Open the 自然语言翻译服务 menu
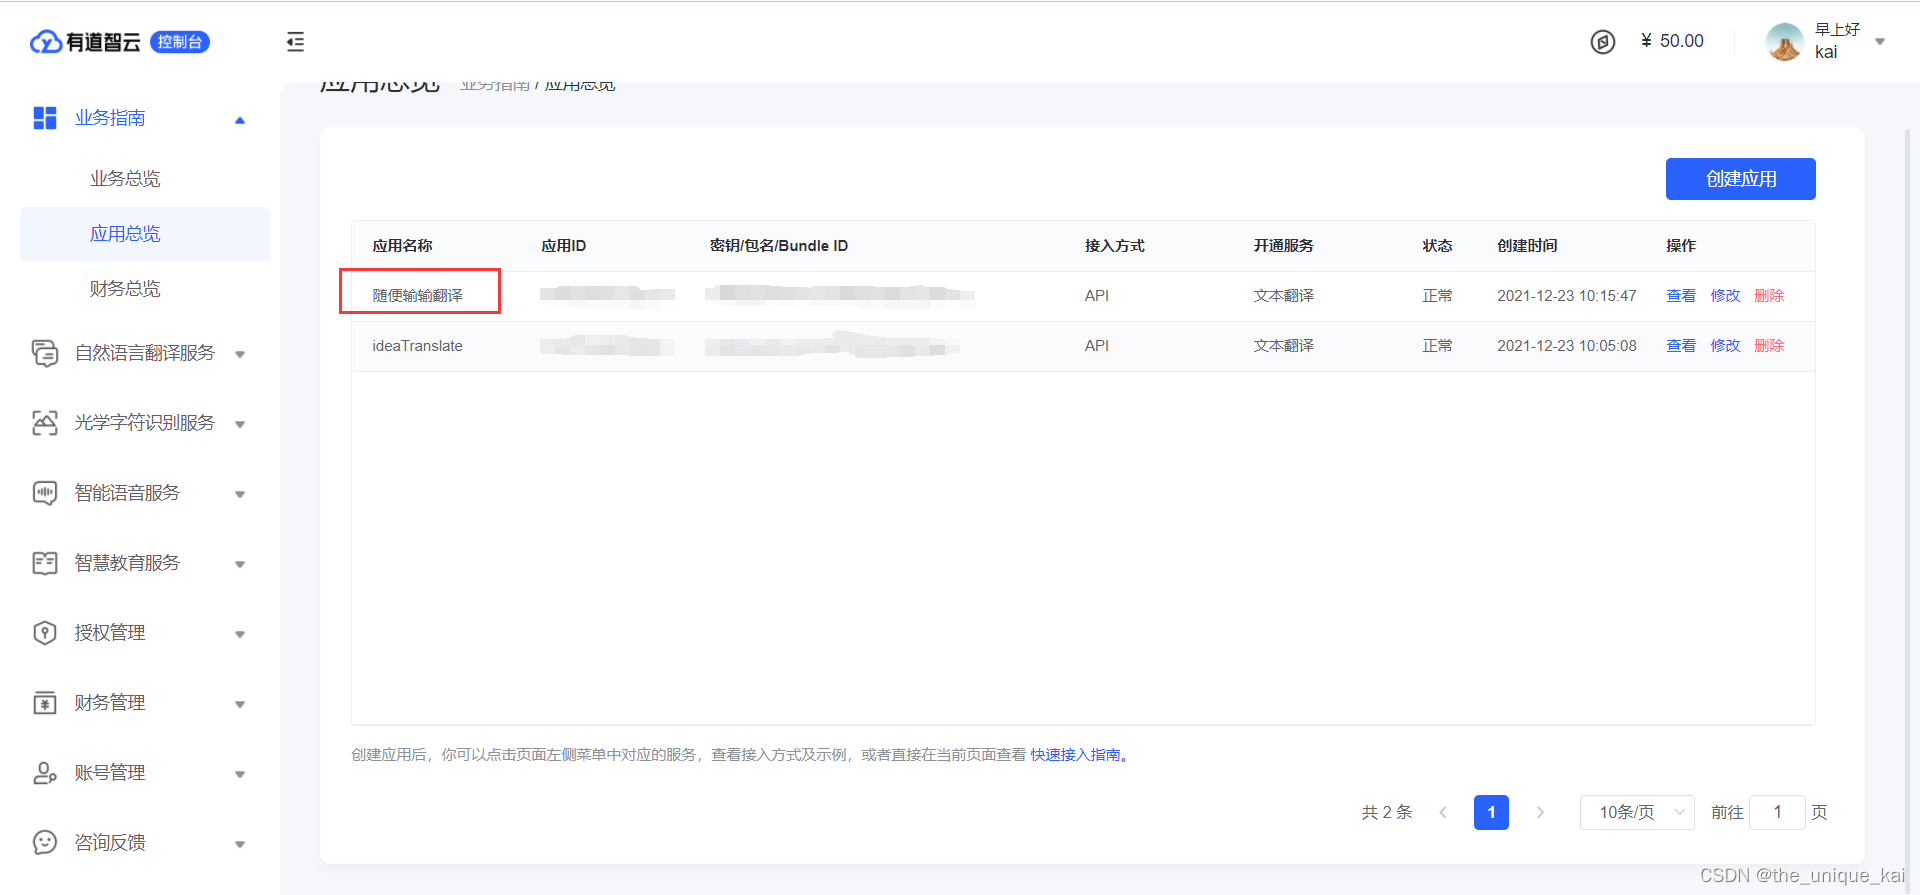The image size is (1920, 895). pyautogui.click(x=145, y=353)
